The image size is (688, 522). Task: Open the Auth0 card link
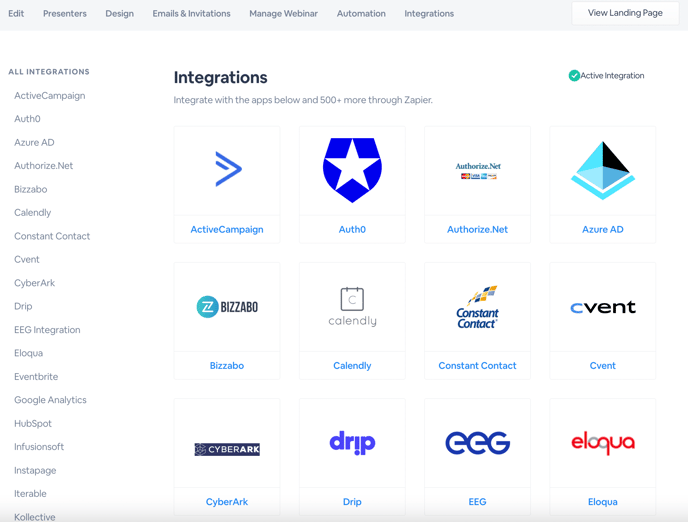(352, 229)
